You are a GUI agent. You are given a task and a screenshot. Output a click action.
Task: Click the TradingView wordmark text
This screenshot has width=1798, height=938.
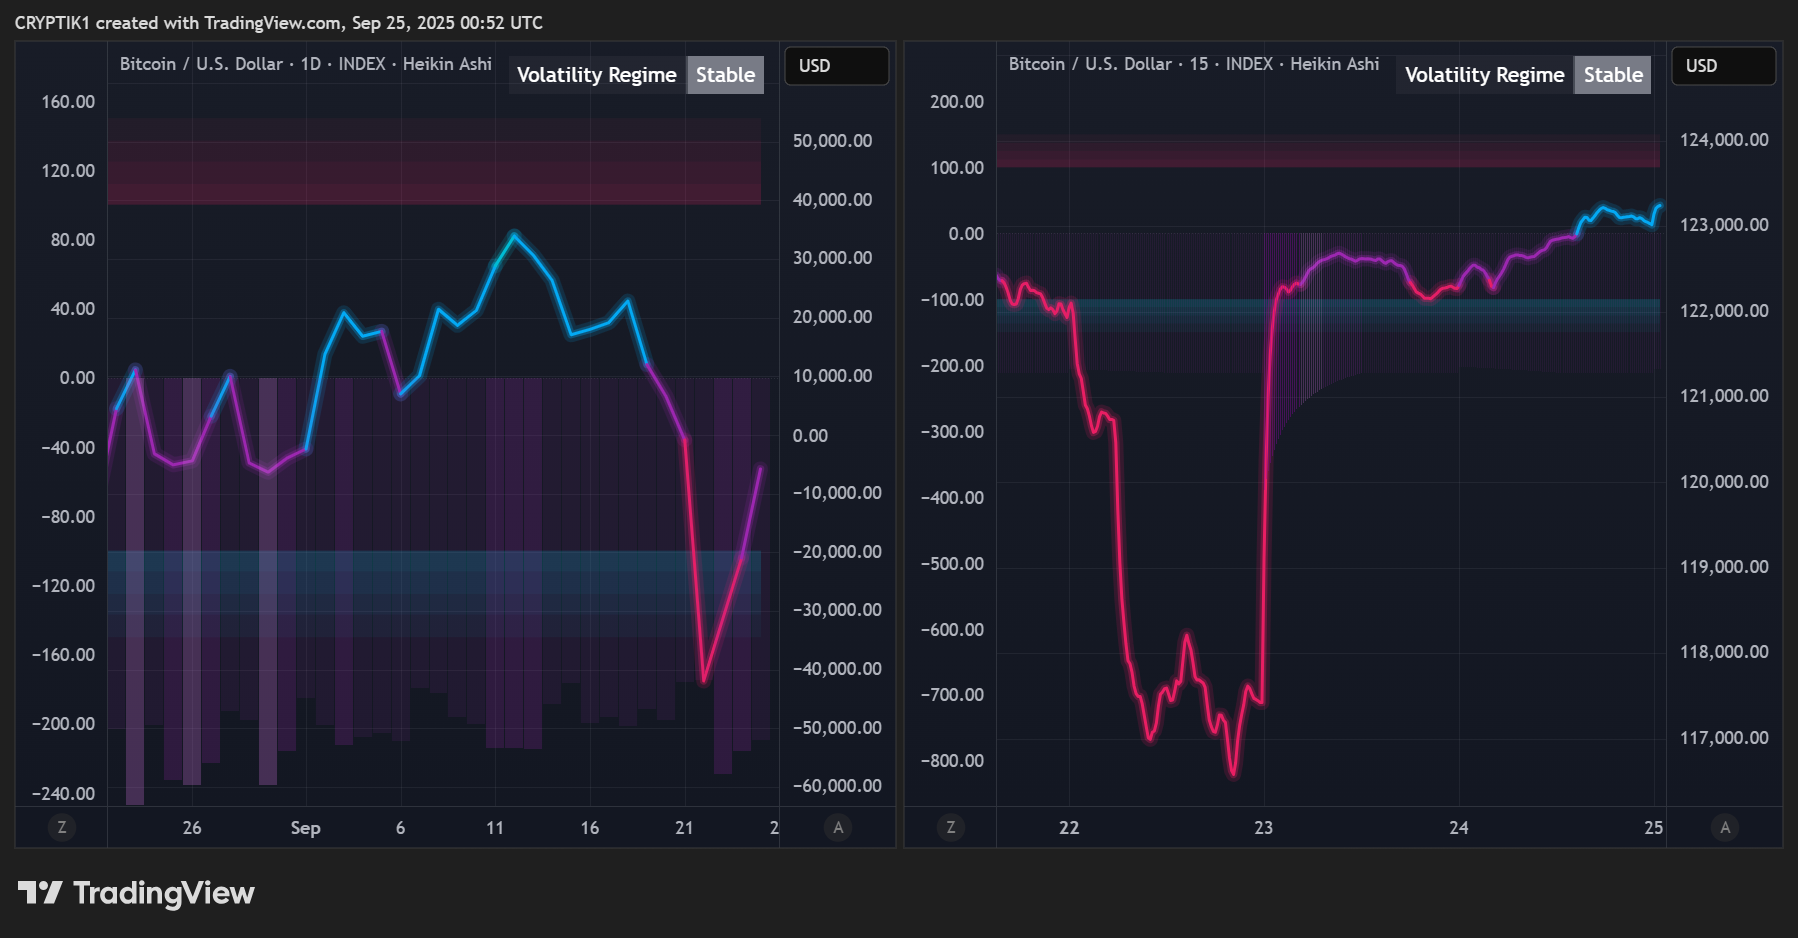click(164, 893)
